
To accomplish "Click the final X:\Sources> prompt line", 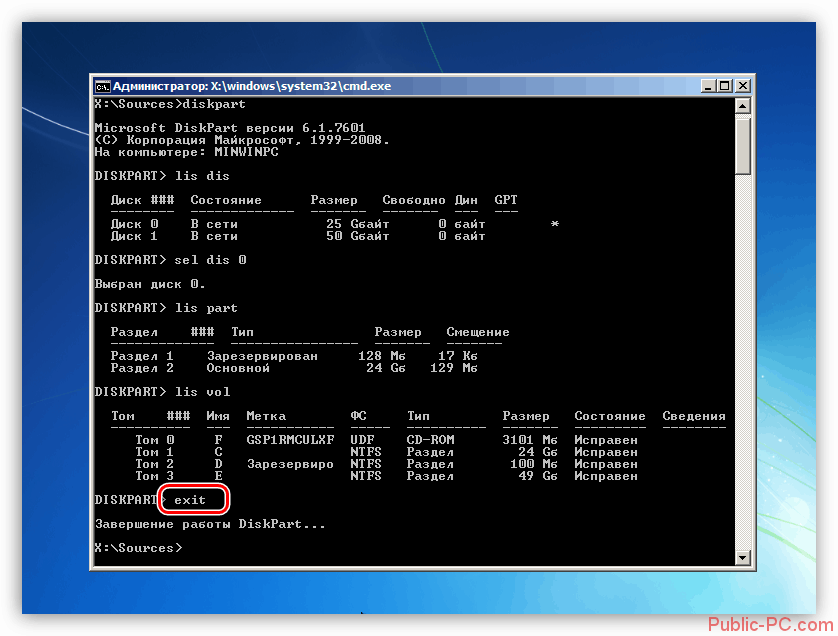I will pyautogui.click(x=138, y=548).
